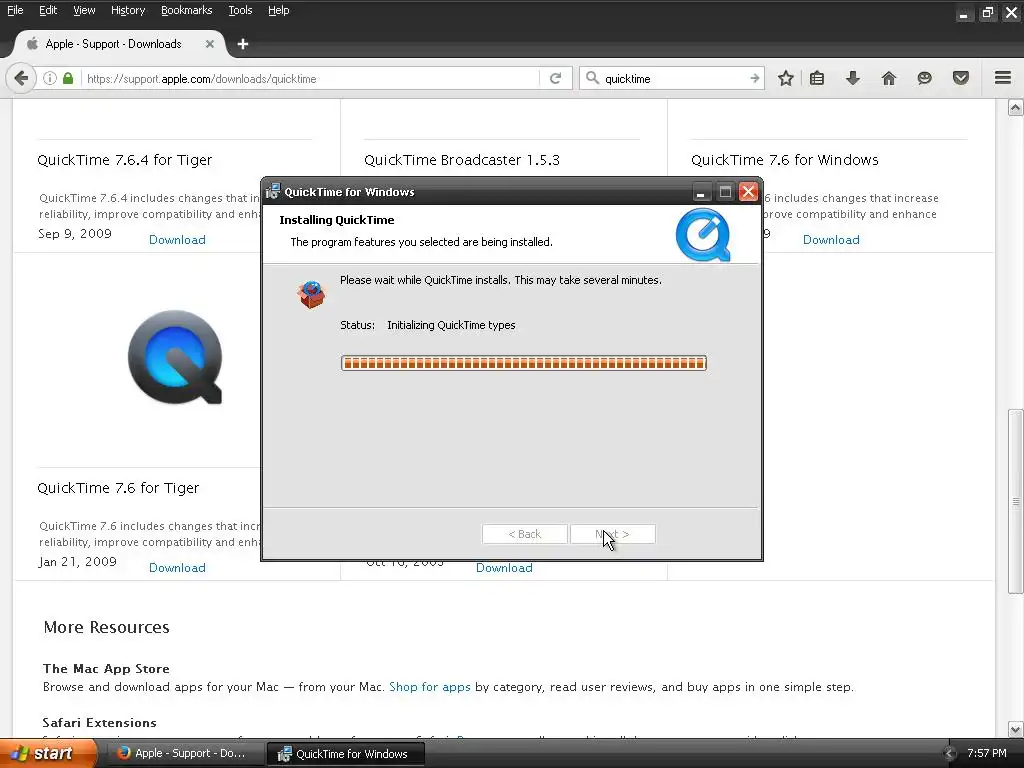Image resolution: width=1024 pixels, height=768 pixels.
Task: Open site information icon in address bar
Action: click(50, 78)
